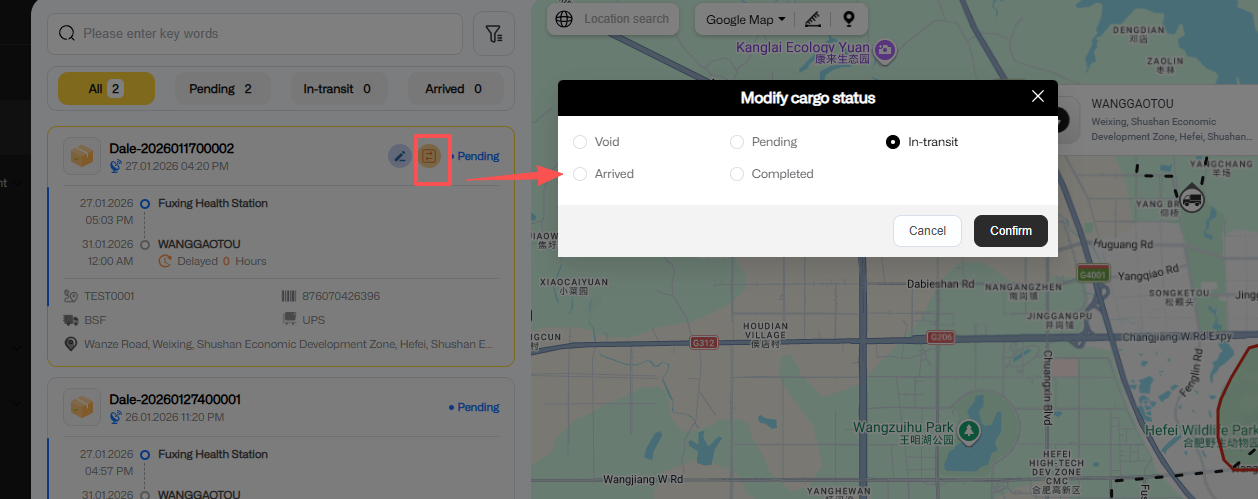
Task: Confirm the cargo status change
Action: (1010, 231)
